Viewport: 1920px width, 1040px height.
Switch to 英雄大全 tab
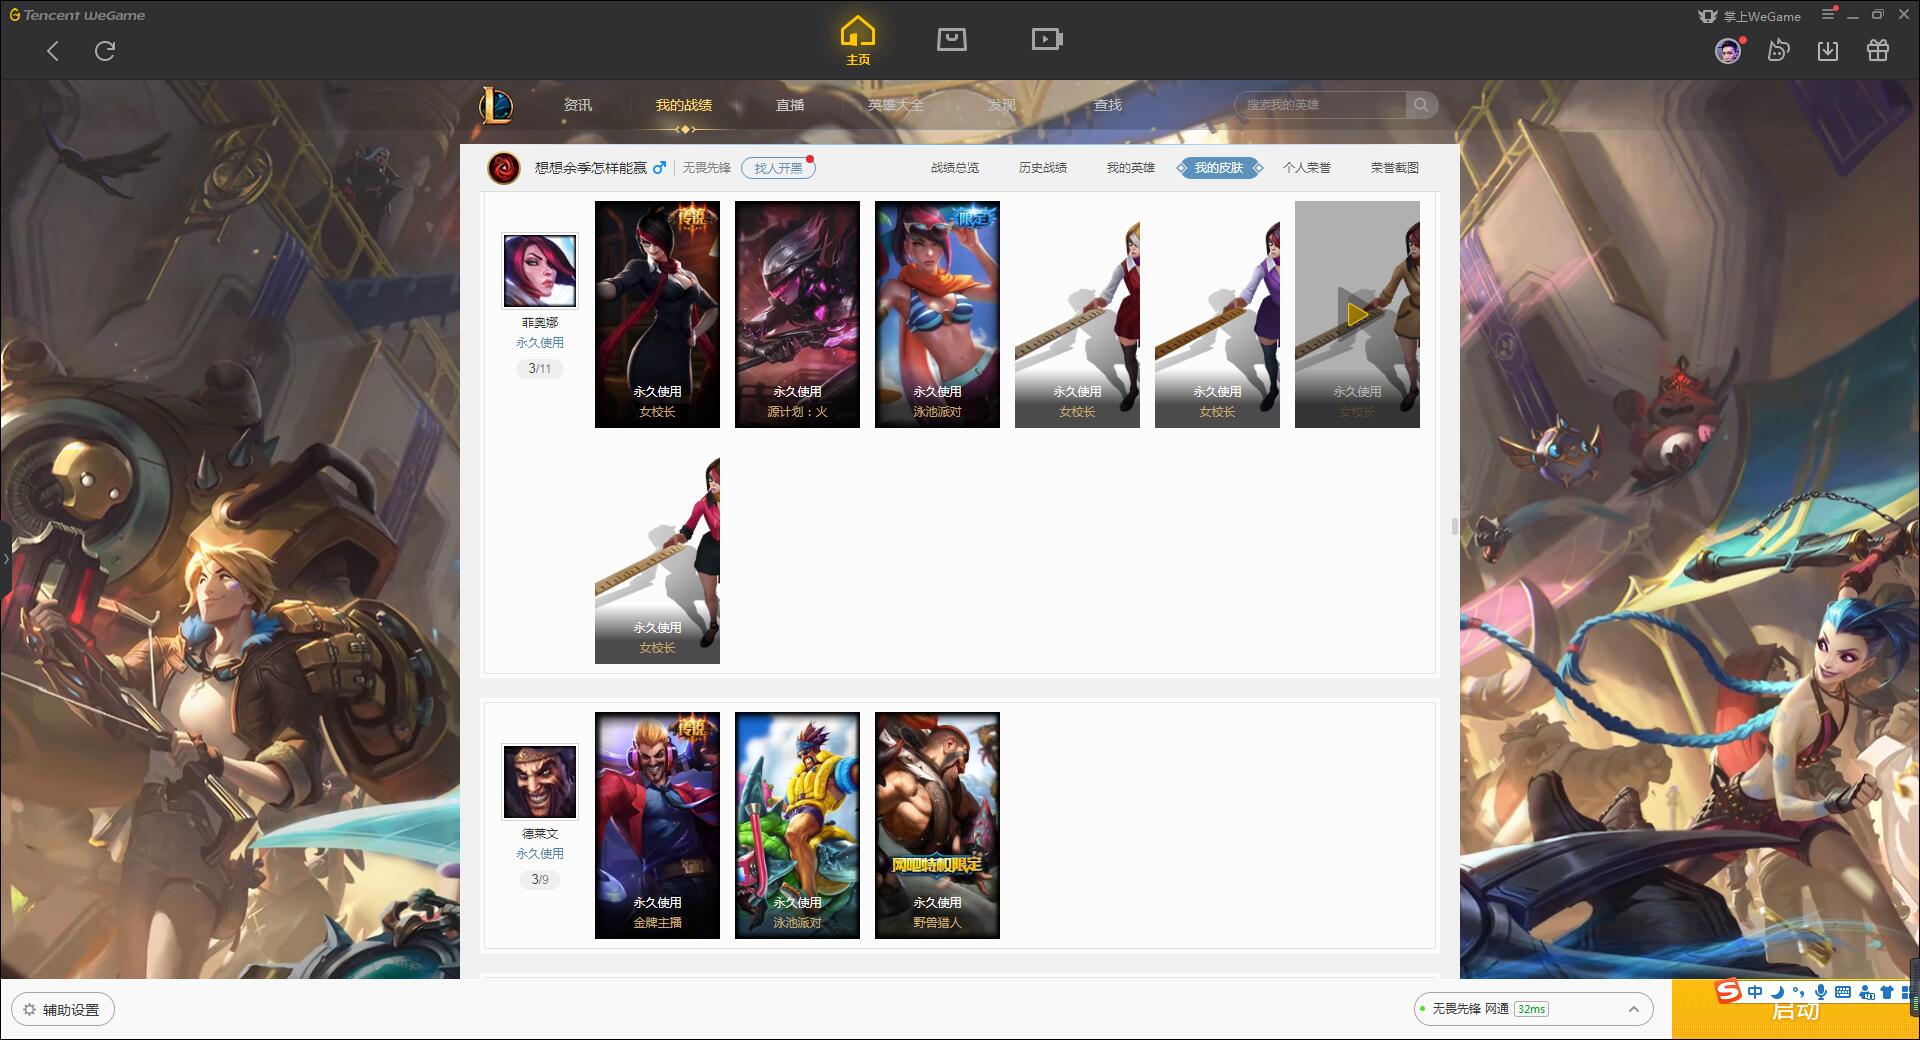click(x=896, y=105)
